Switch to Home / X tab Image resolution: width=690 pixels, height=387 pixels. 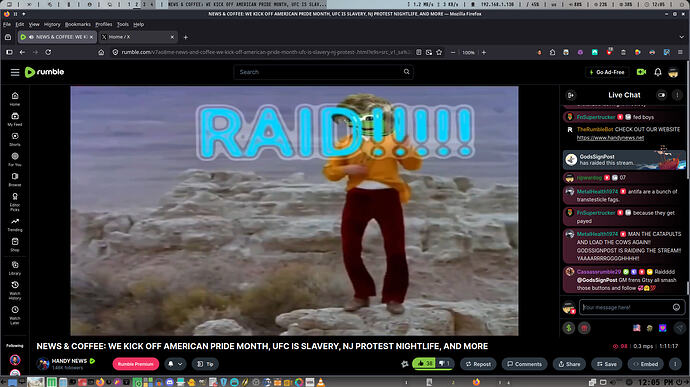coord(138,37)
